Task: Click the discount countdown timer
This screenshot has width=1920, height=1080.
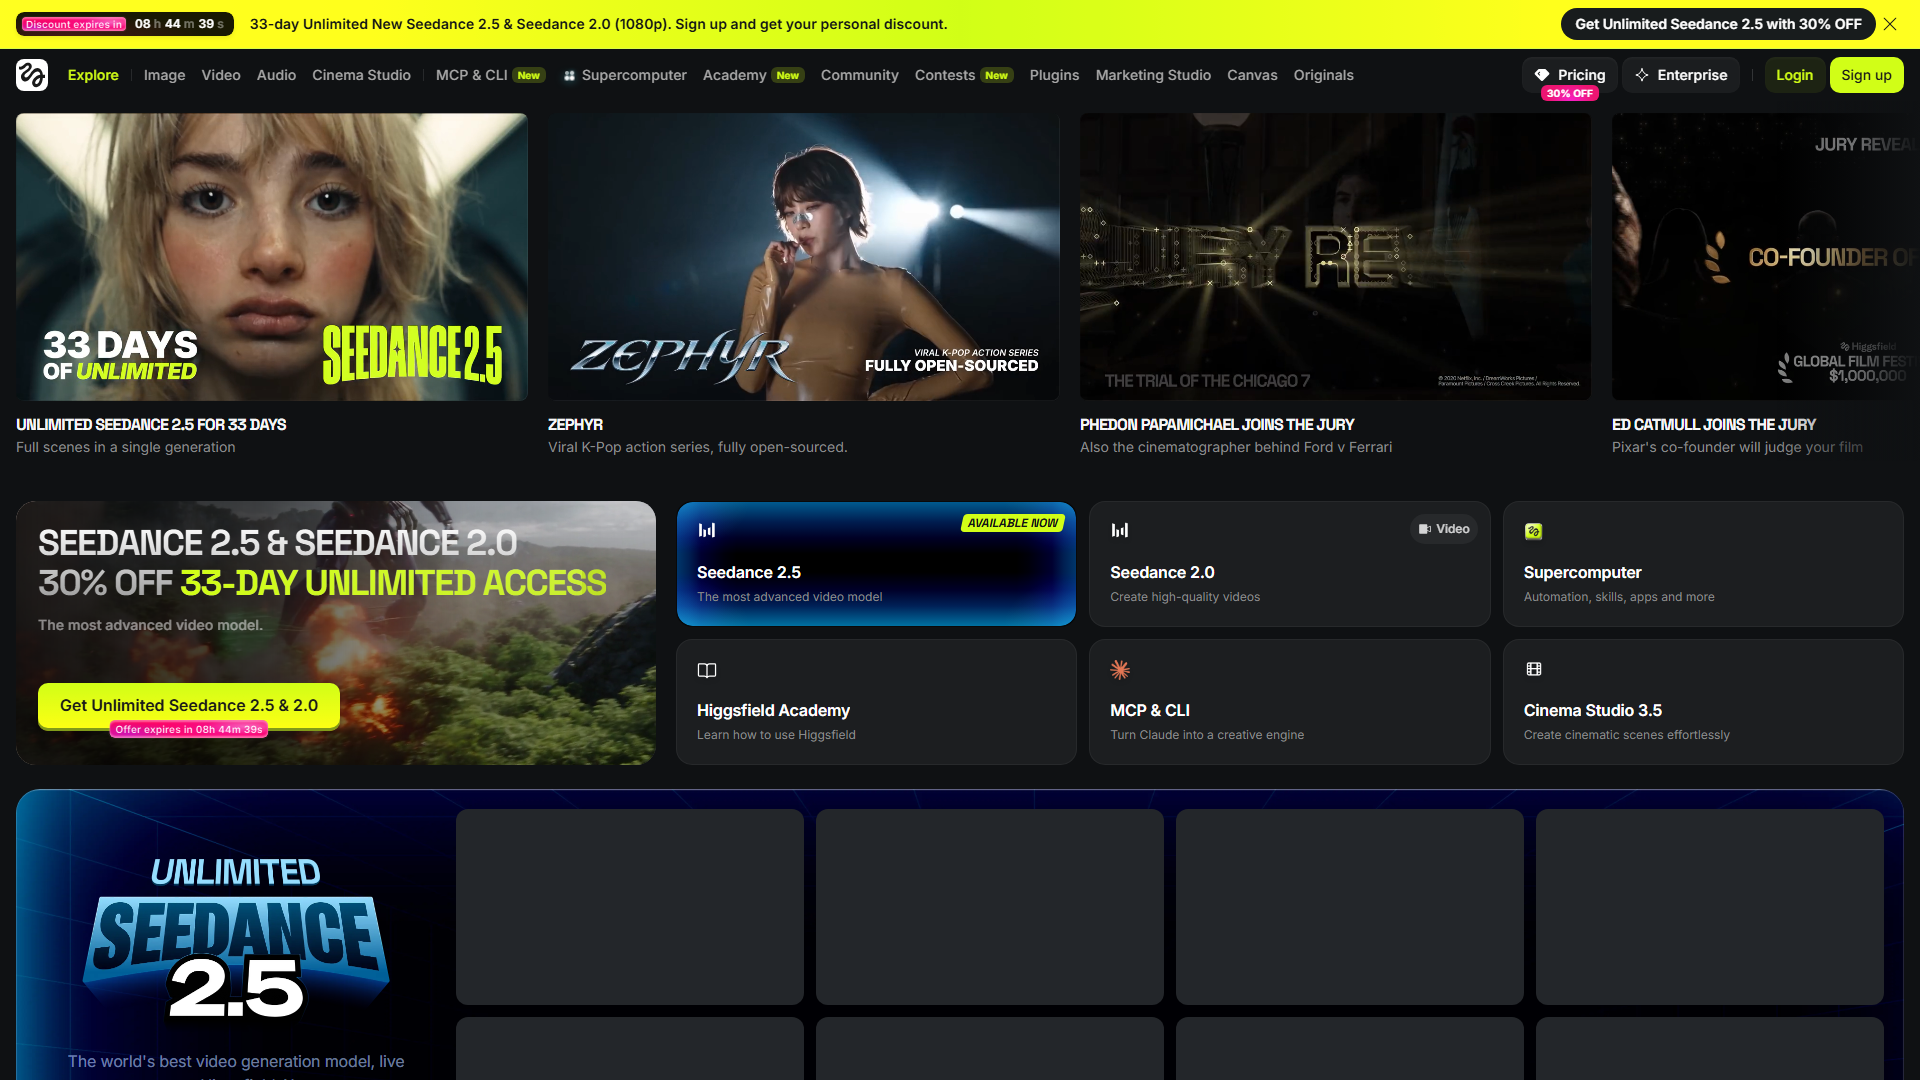Action: [x=125, y=24]
